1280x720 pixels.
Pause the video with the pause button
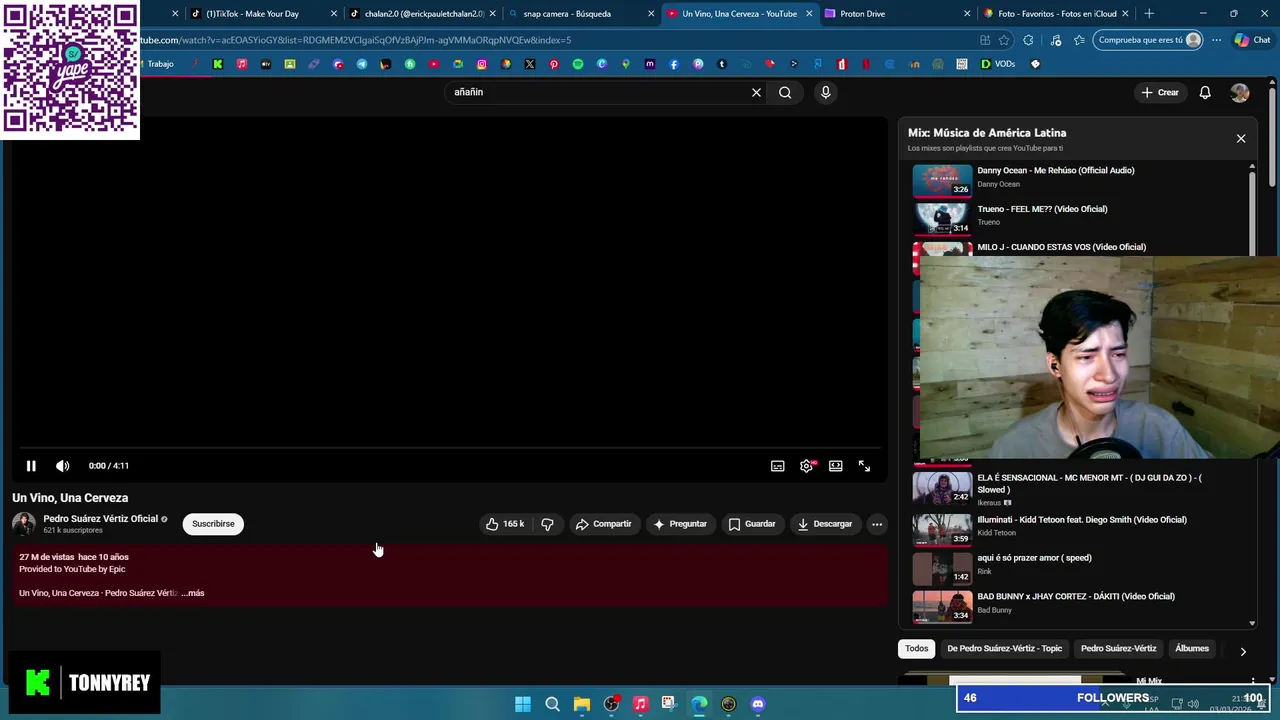pos(31,466)
